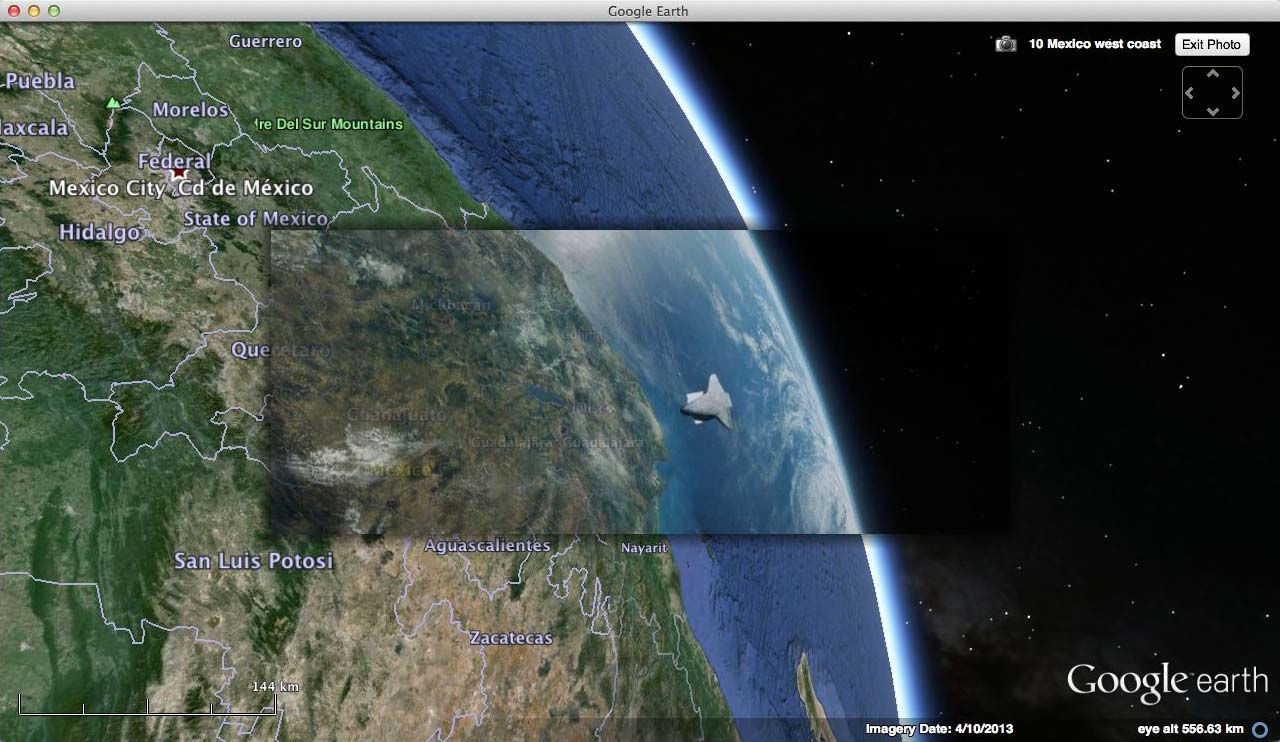Click the 'Morelos' map label
1280x742 pixels.
coord(190,110)
